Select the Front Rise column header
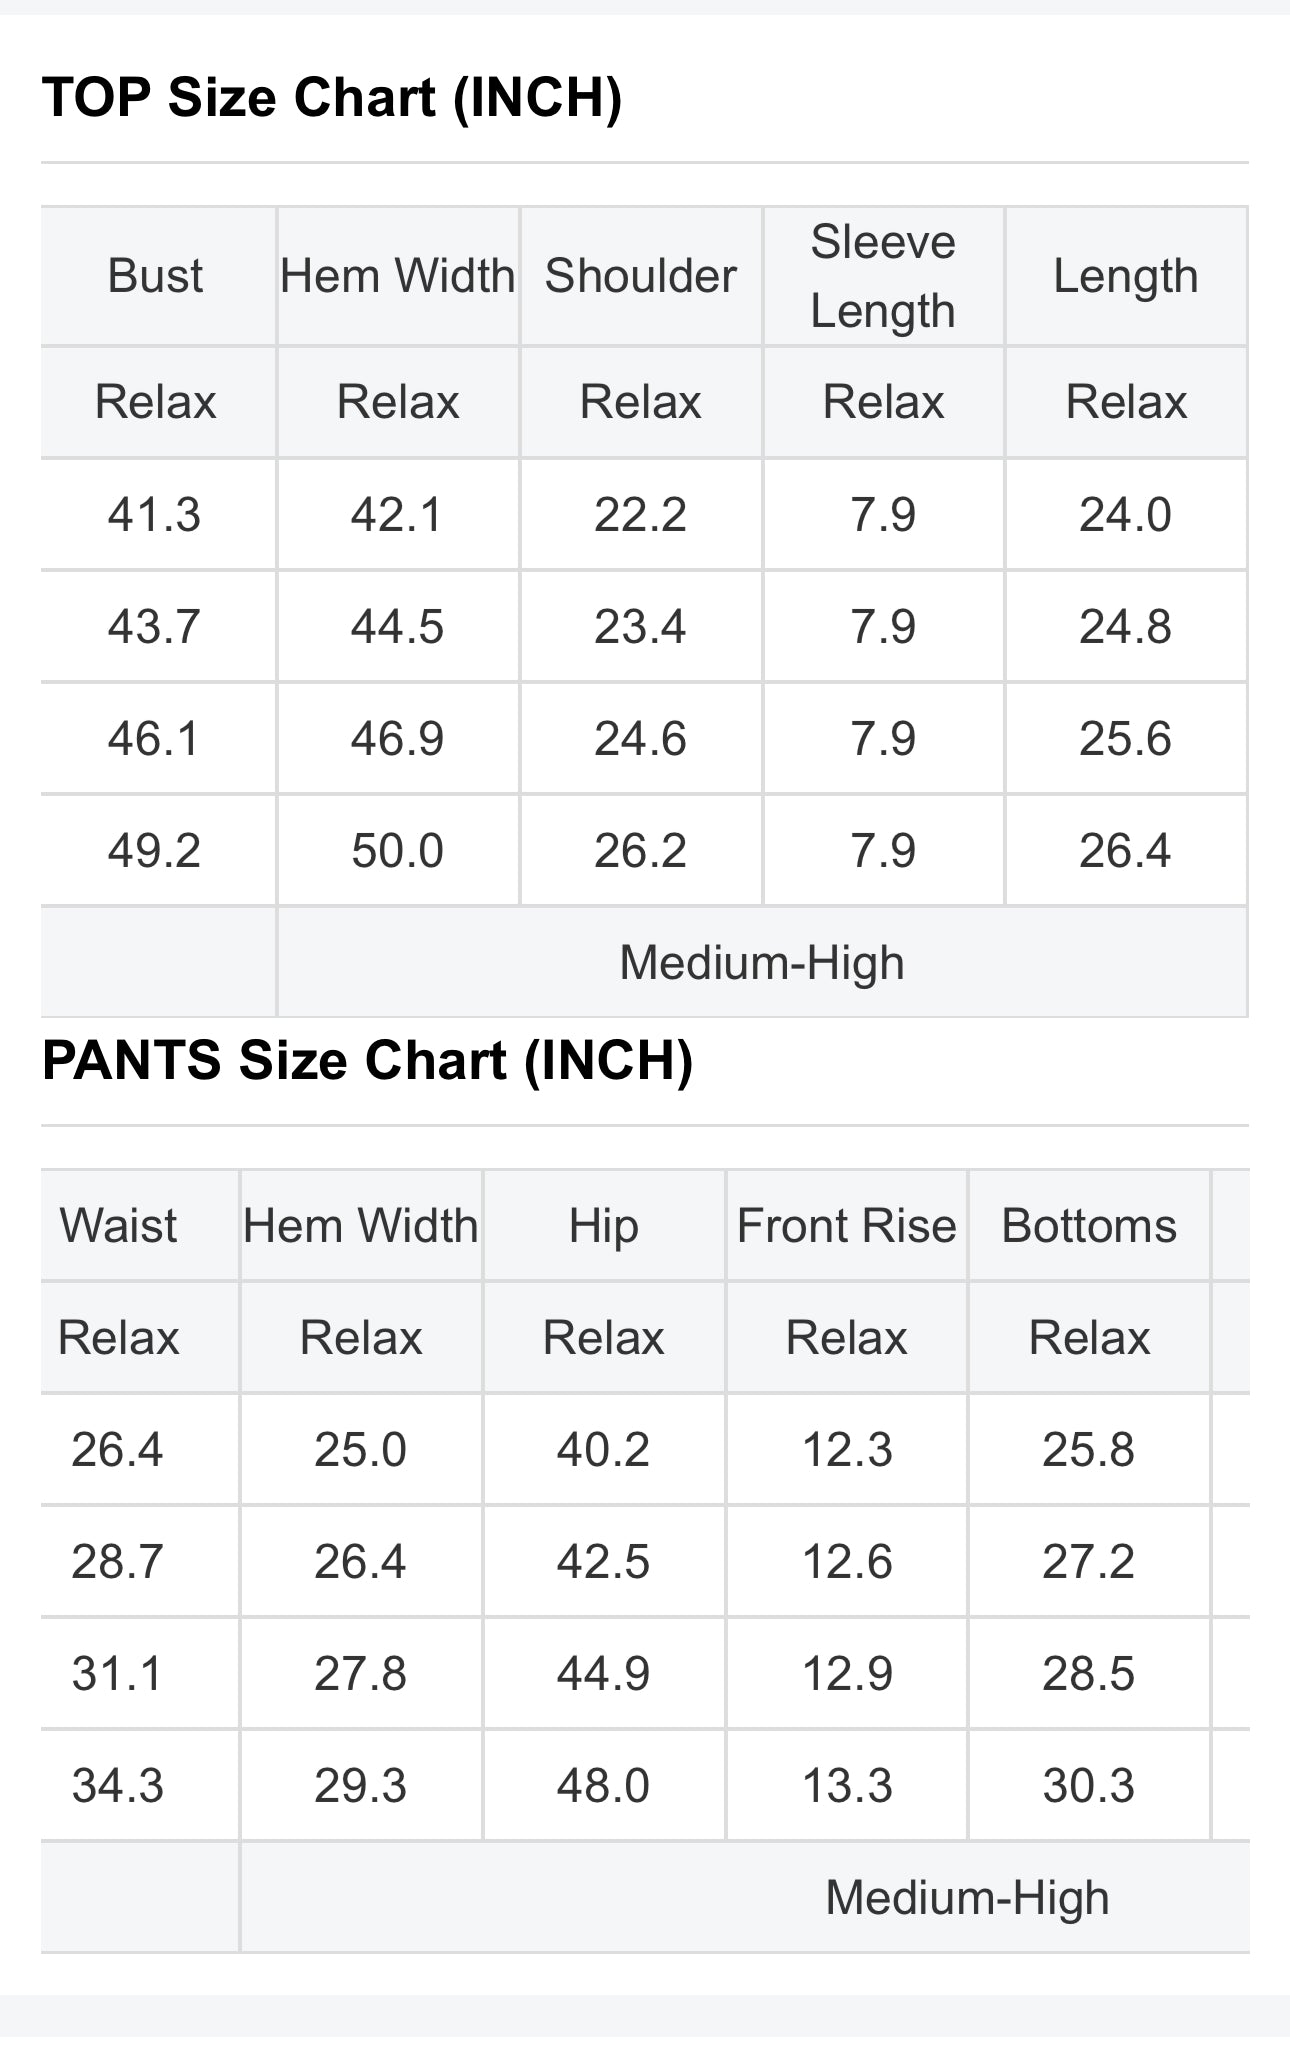 (846, 1226)
